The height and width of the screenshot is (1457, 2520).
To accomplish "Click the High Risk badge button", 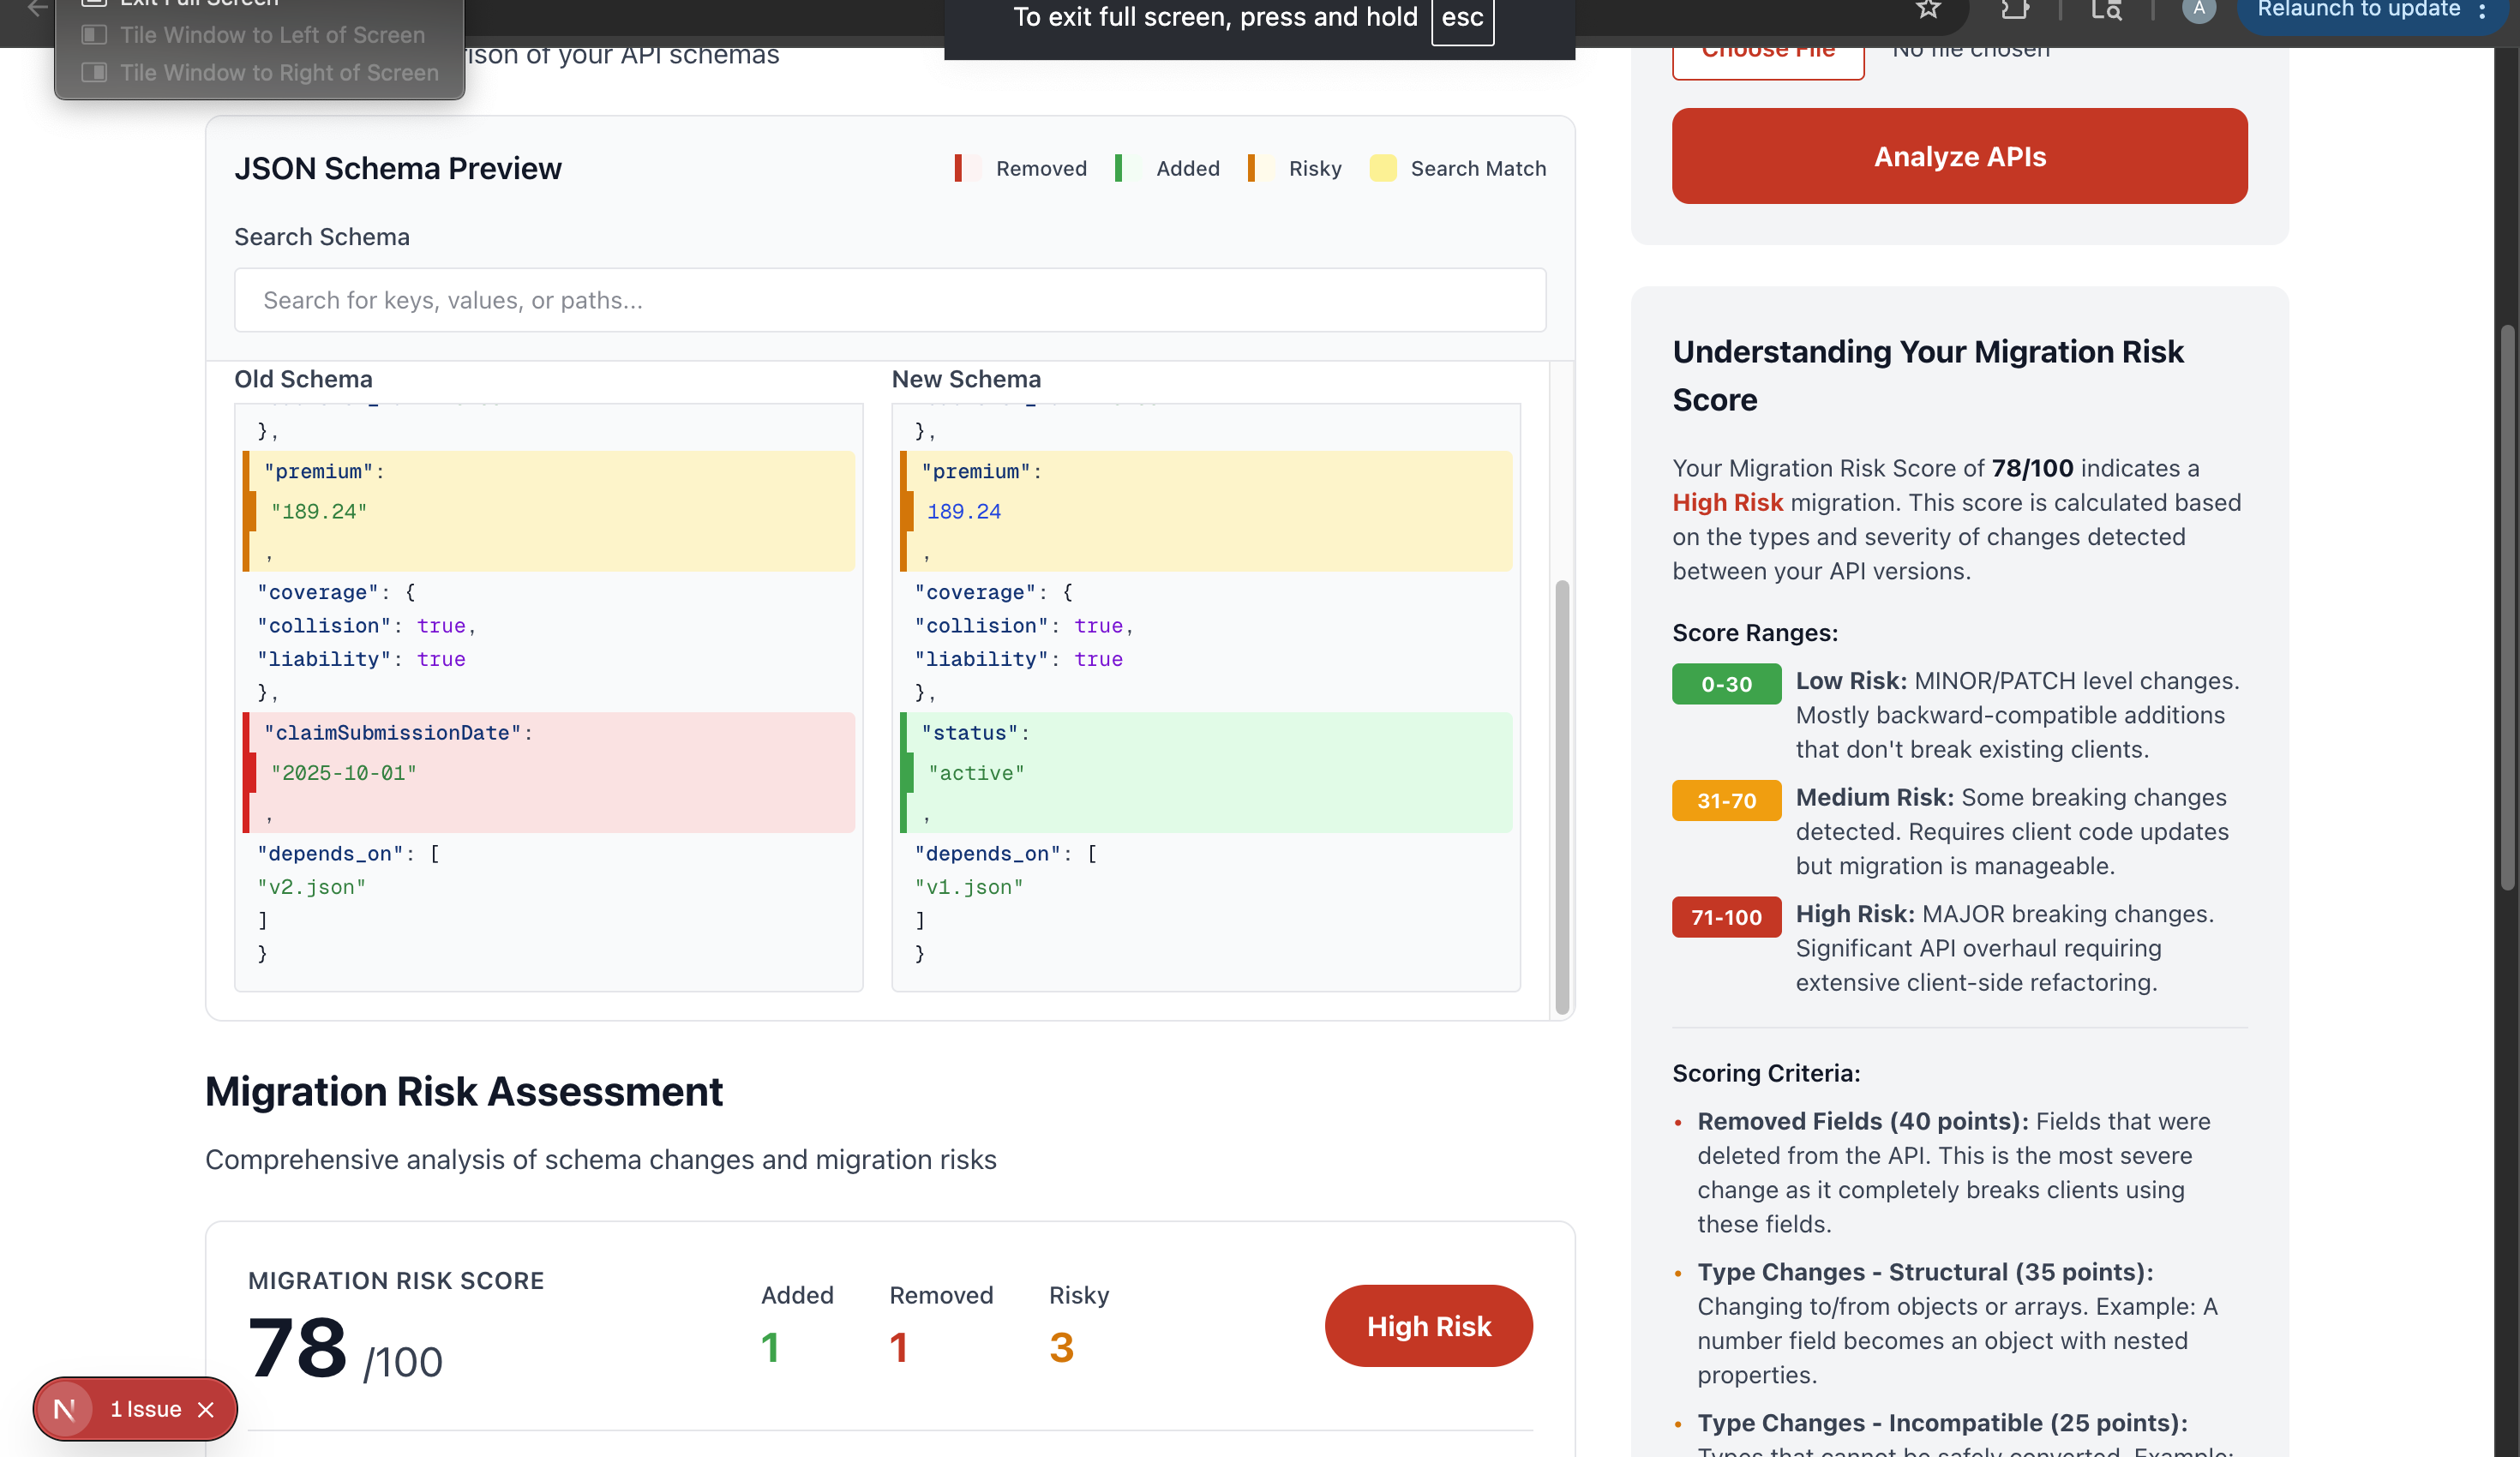I will click(x=1428, y=1326).
